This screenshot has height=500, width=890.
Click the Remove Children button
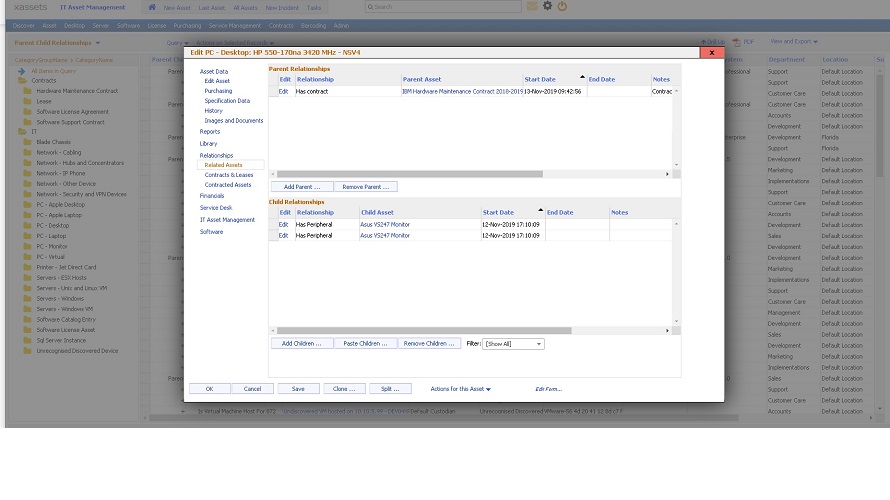pyautogui.click(x=429, y=344)
